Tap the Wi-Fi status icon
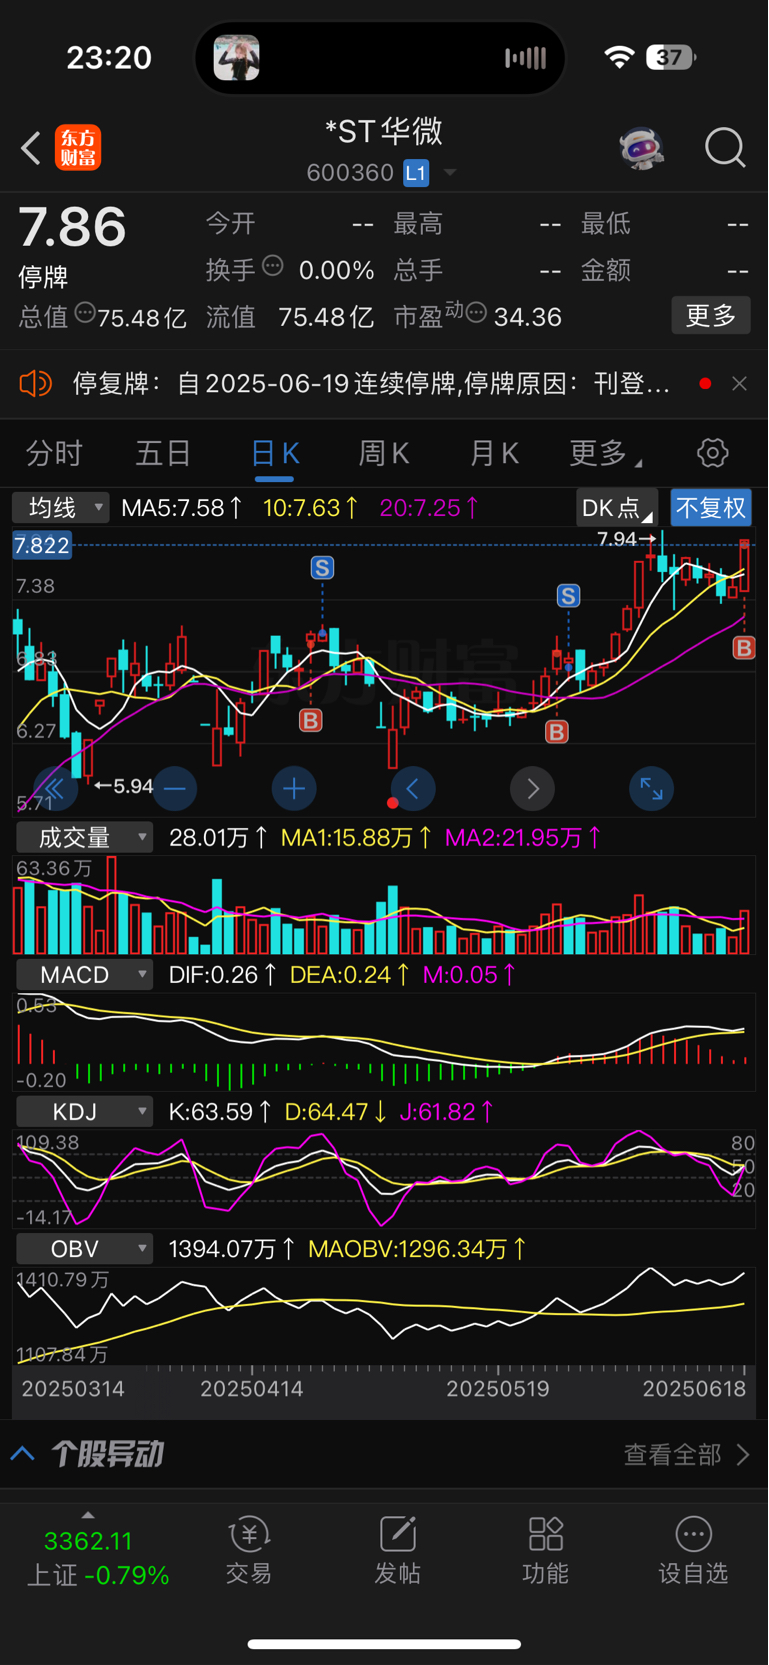Viewport: 769px width, 1665px height. coord(620,57)
